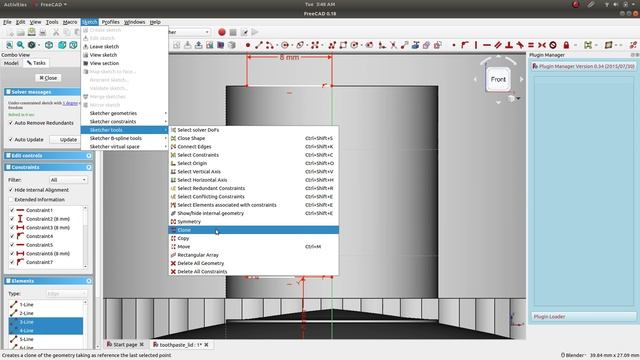Apply the horizontal constraint icon

coord(487,45)
